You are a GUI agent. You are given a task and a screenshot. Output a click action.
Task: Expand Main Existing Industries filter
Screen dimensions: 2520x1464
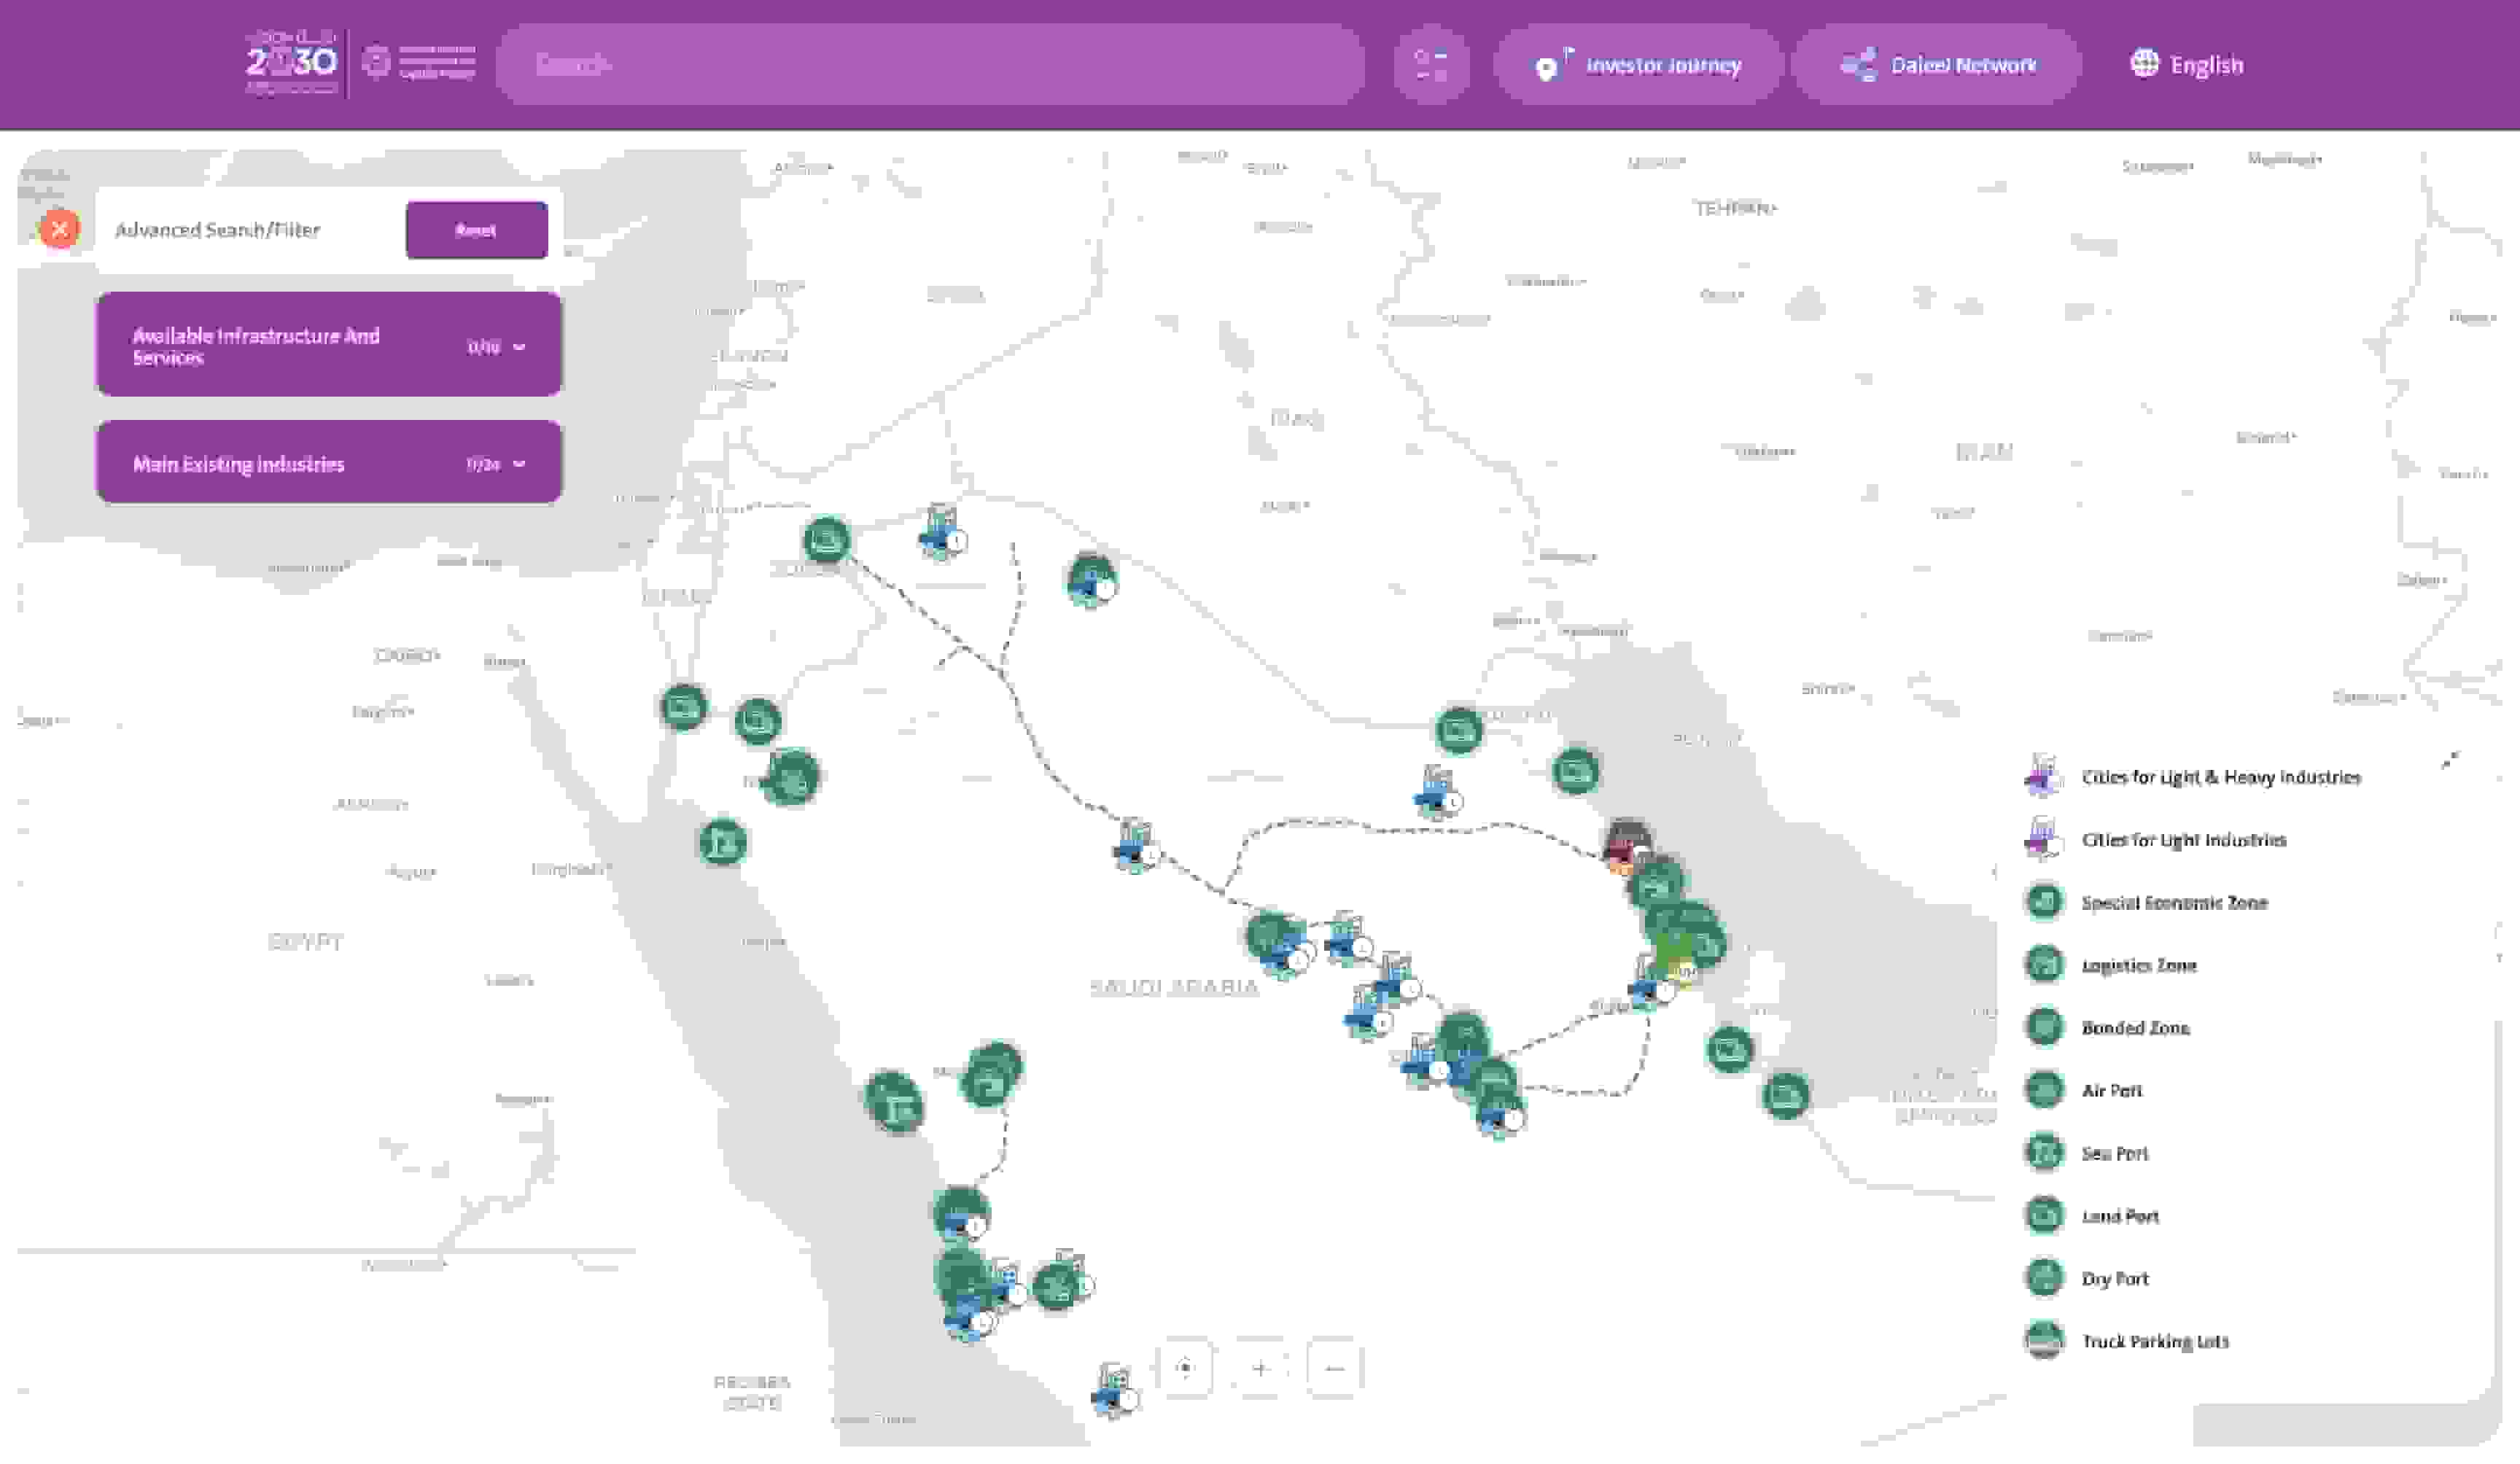click(328, 463)
